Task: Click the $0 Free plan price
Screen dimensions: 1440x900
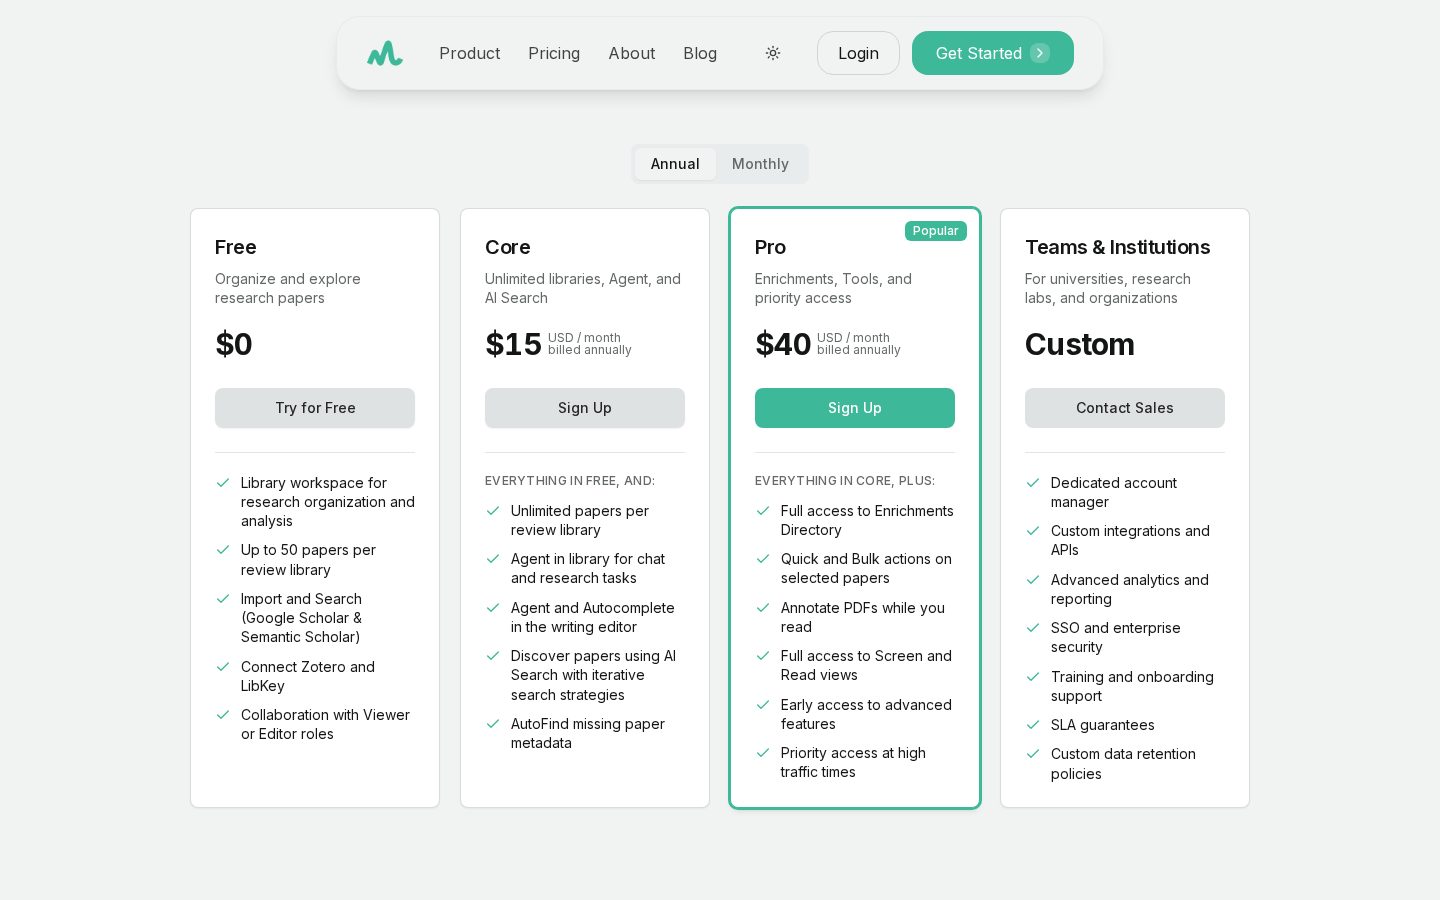Action: pos(234,344)
